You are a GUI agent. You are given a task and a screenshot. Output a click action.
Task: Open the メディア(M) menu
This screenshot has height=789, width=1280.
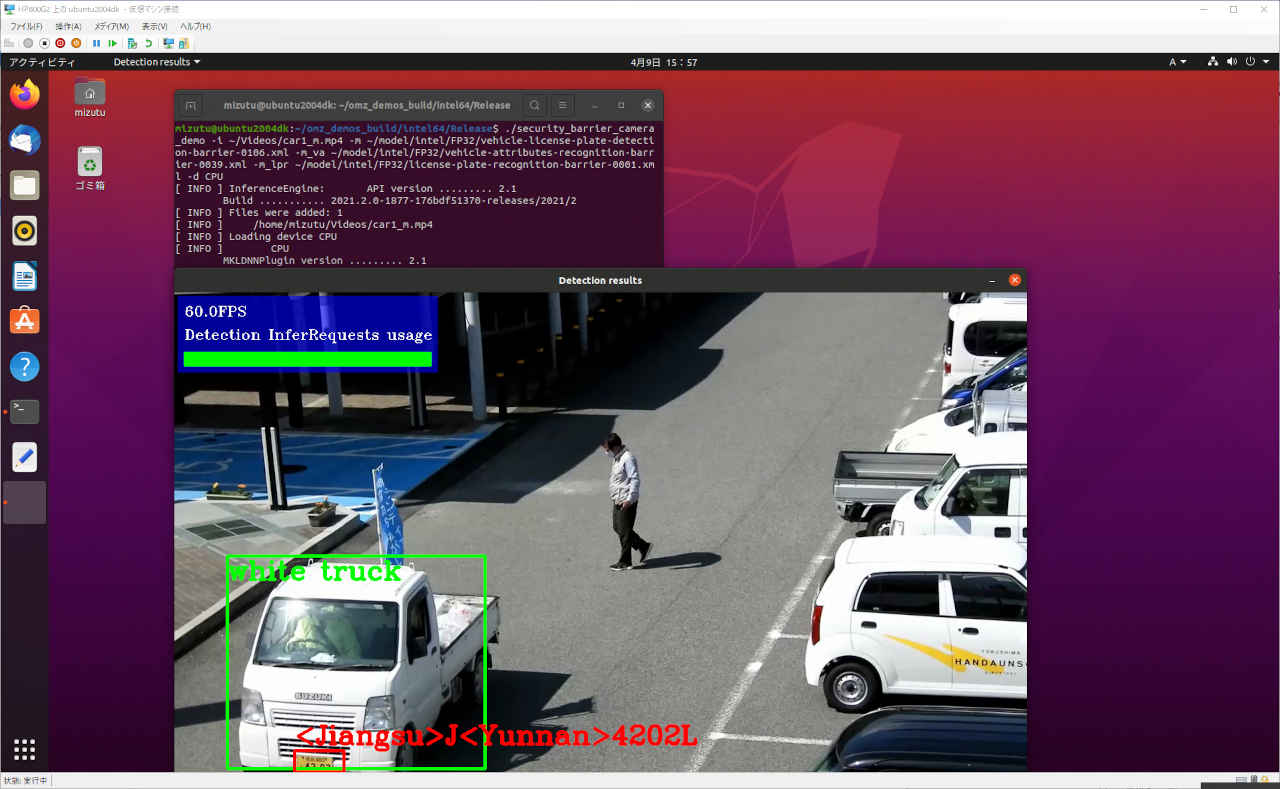(x=111, y=26)
